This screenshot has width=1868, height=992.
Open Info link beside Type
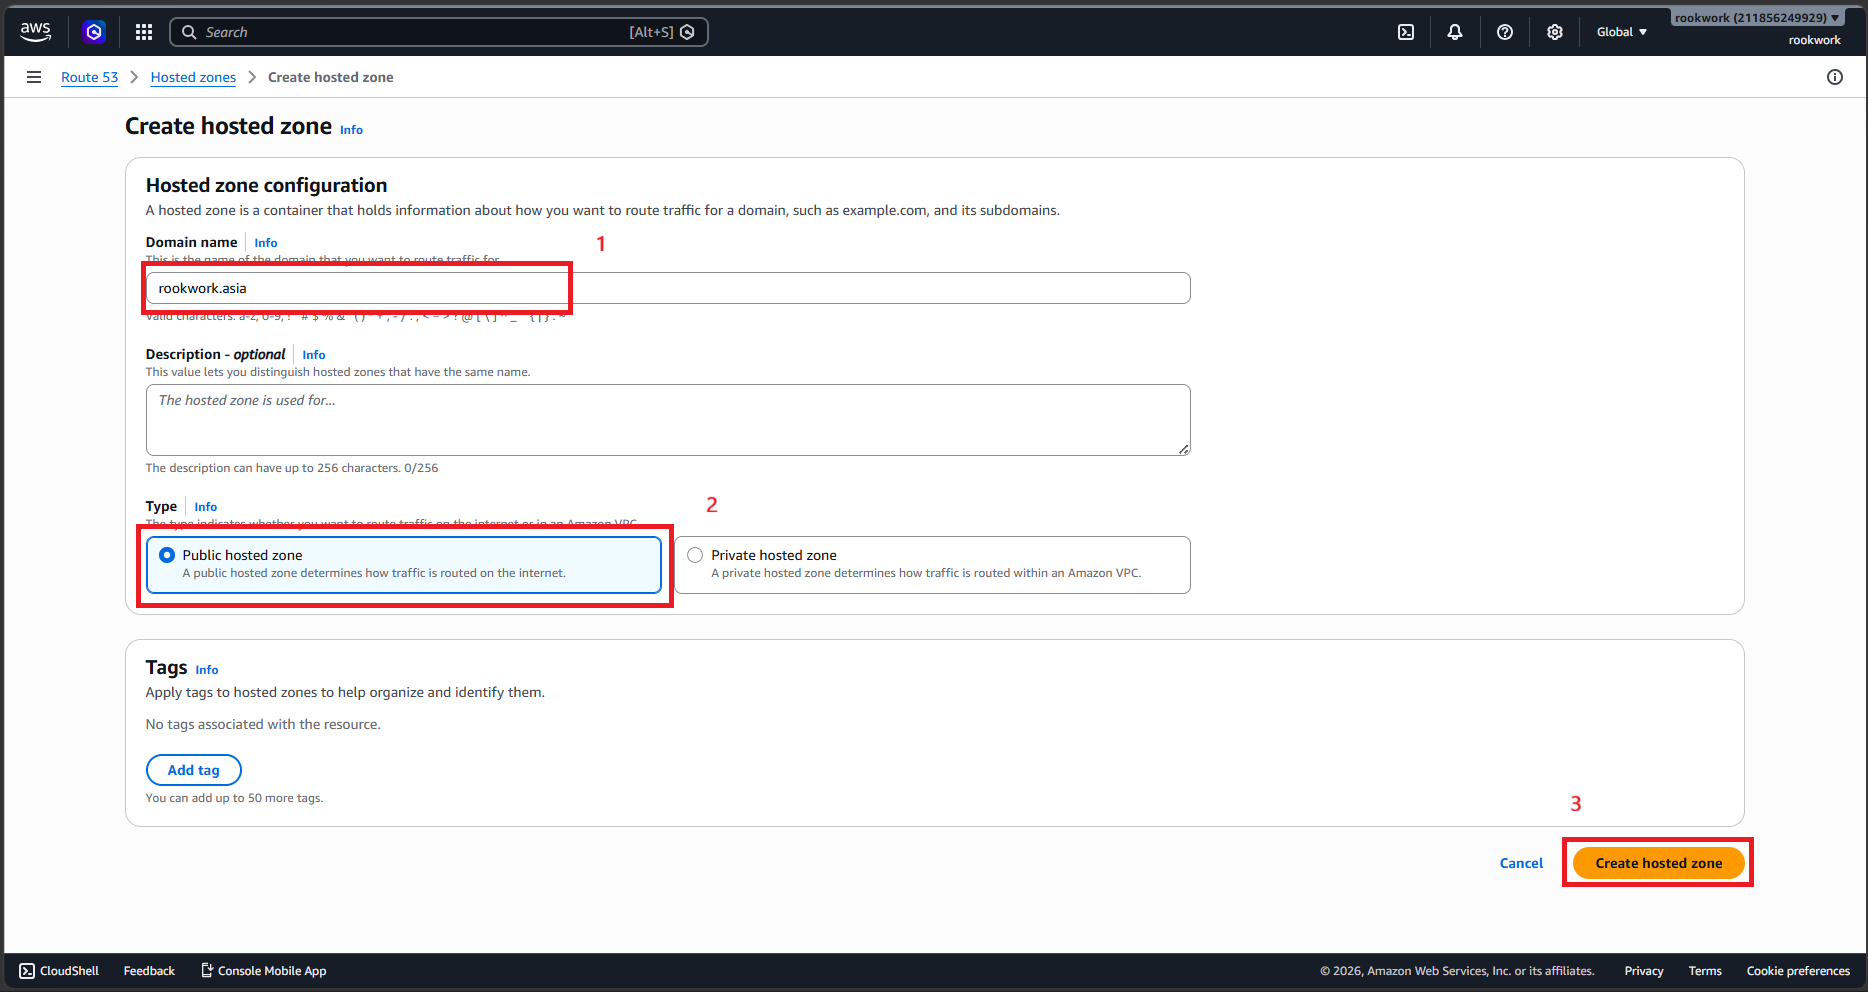(206, 507)
